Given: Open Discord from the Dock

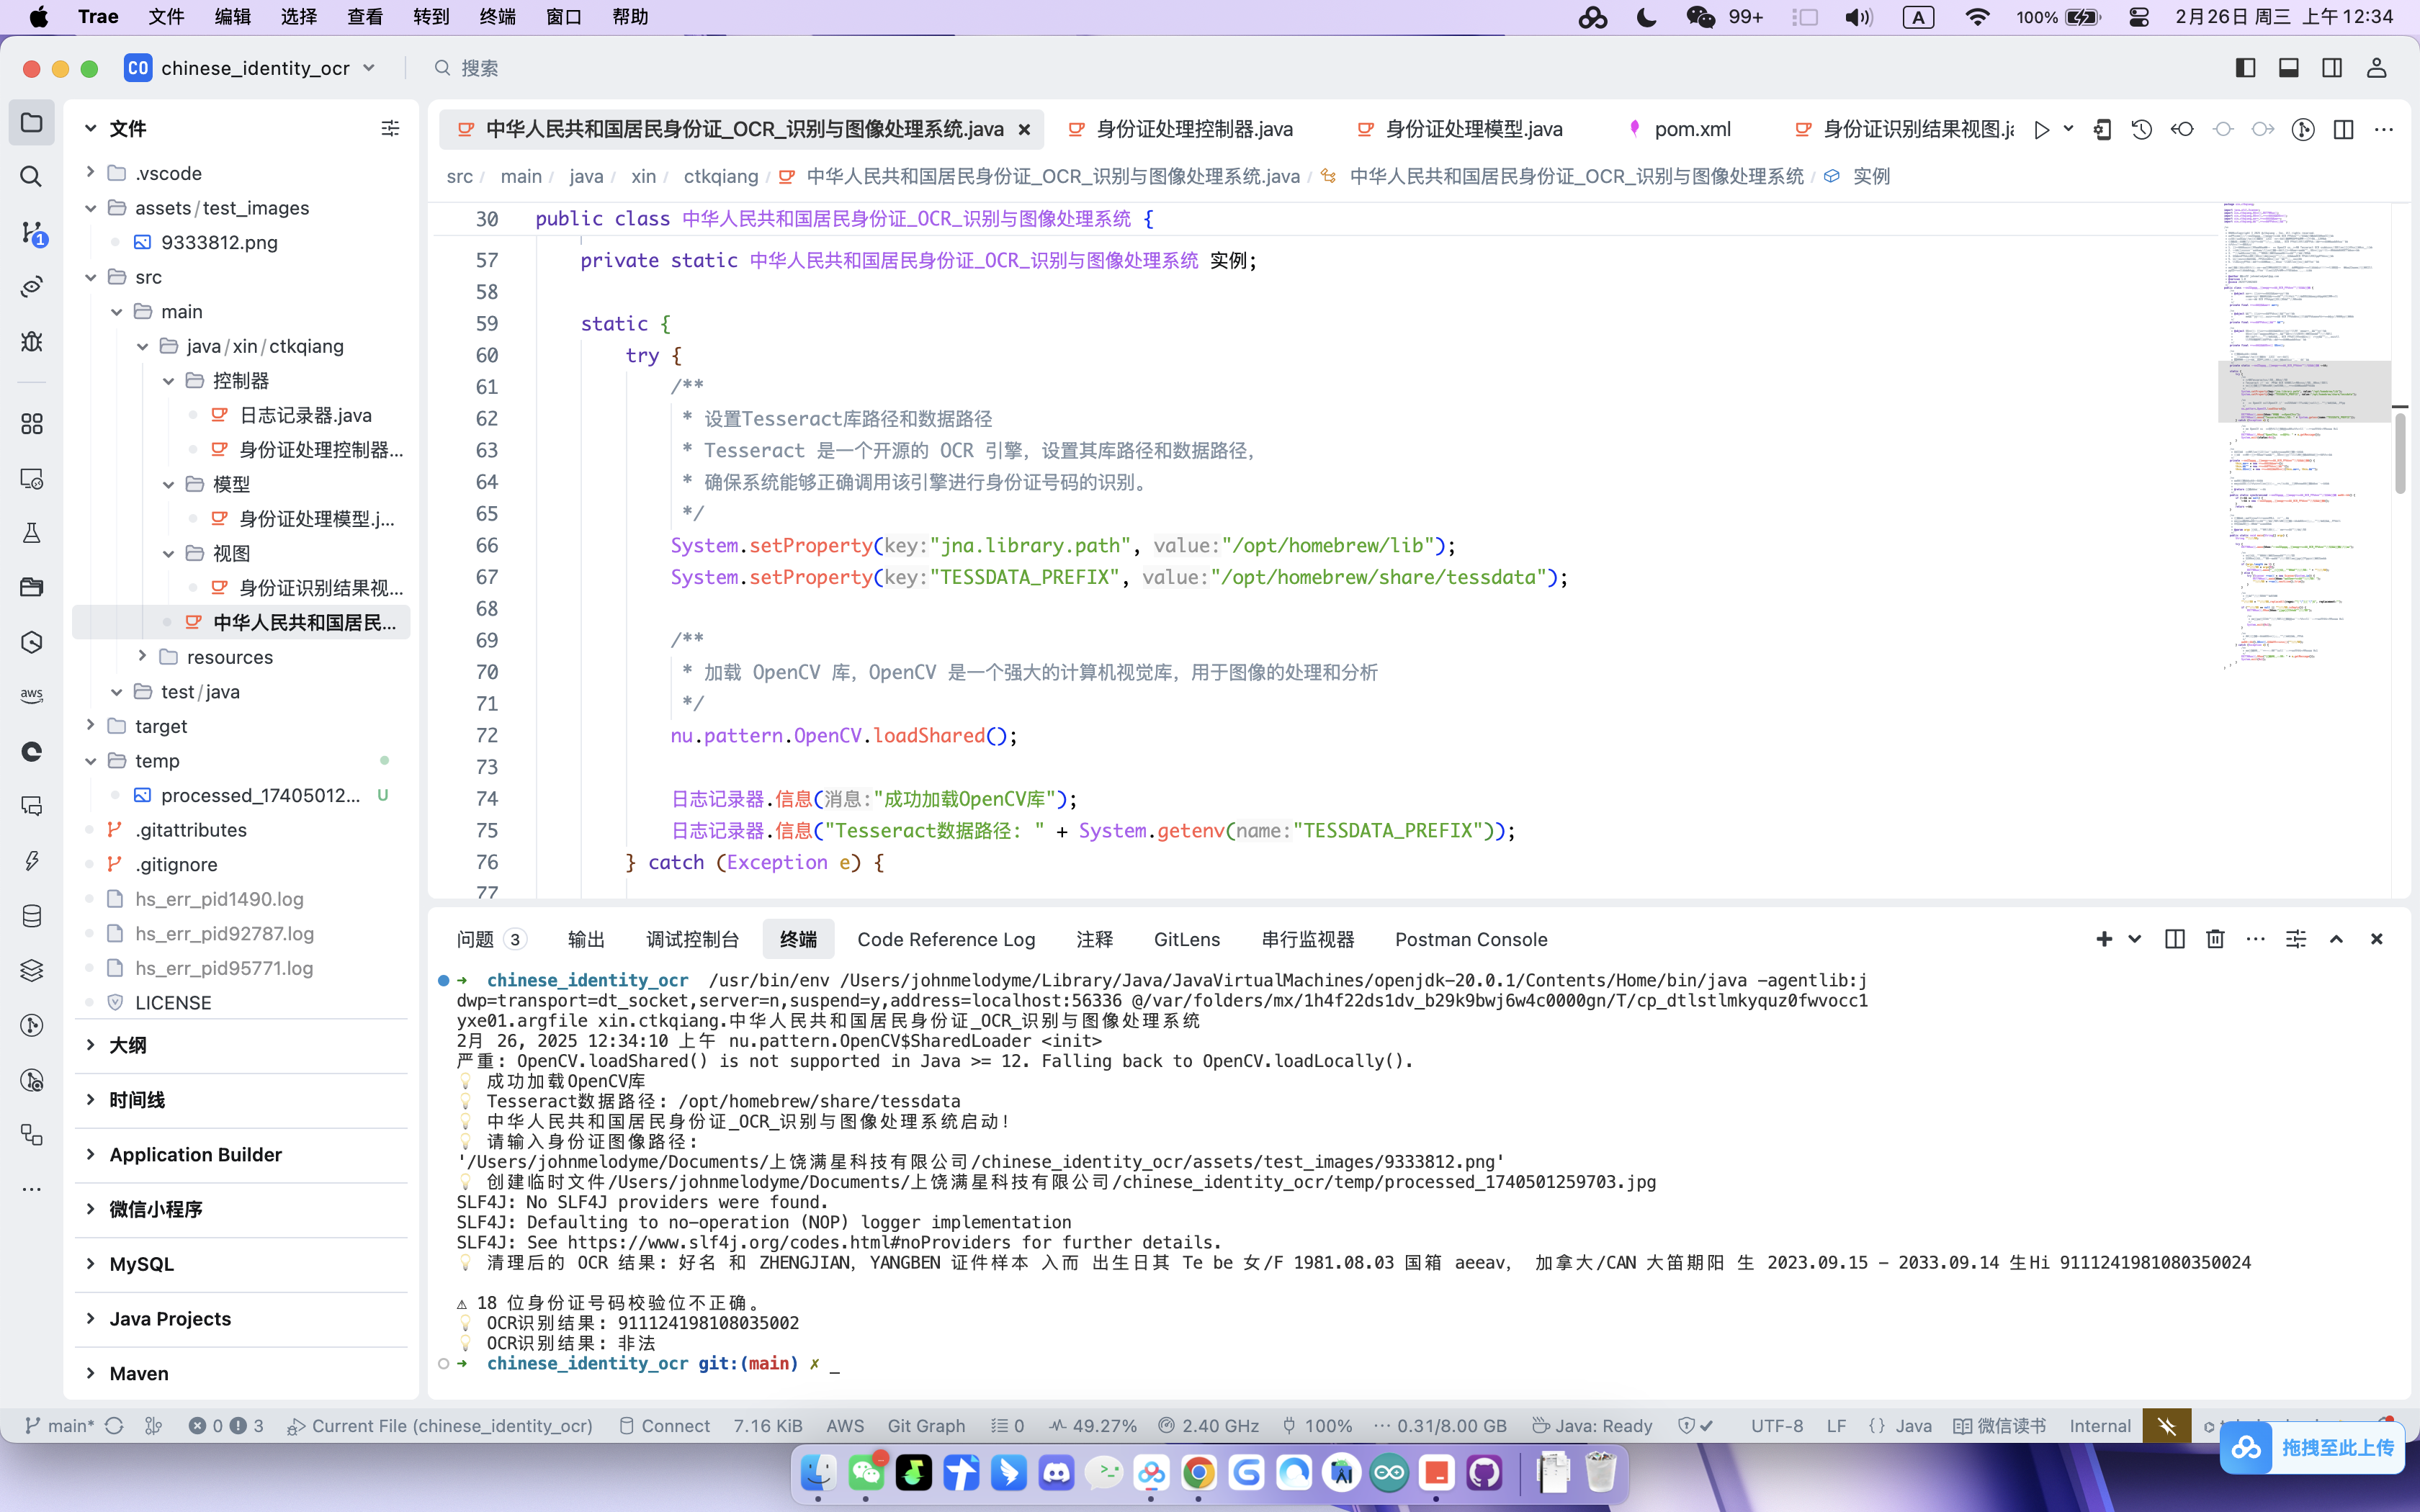Looking at the screenshot, I should pyautogui.click(x=1056, y=1472).
